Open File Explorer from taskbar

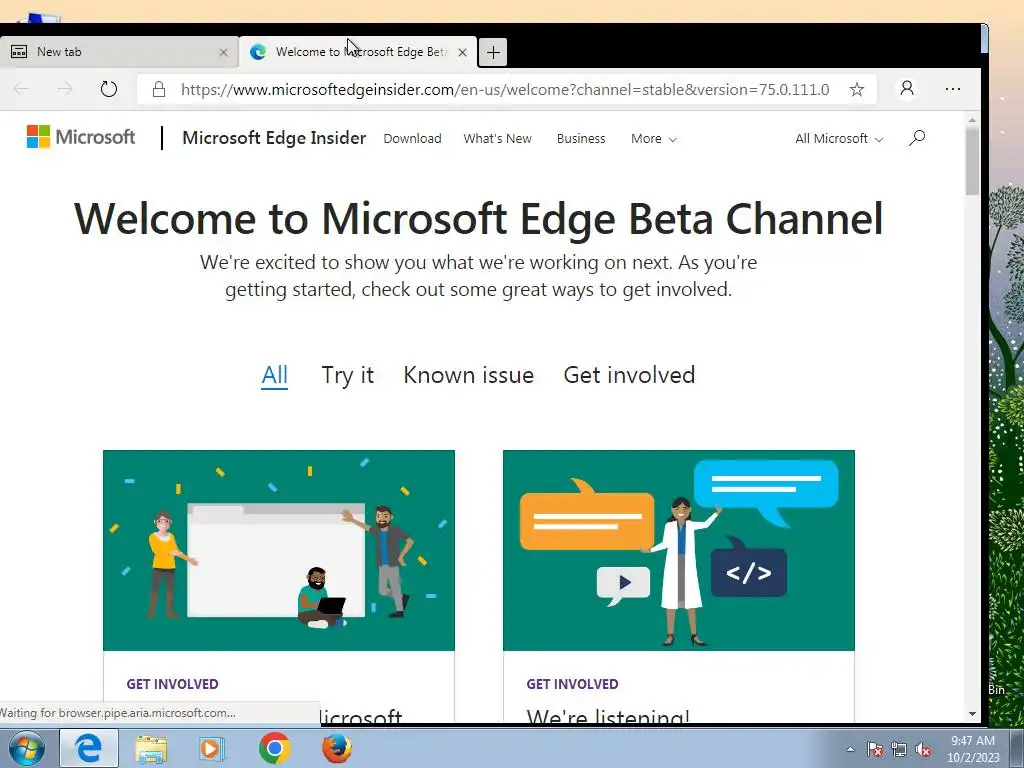(151, 748)
